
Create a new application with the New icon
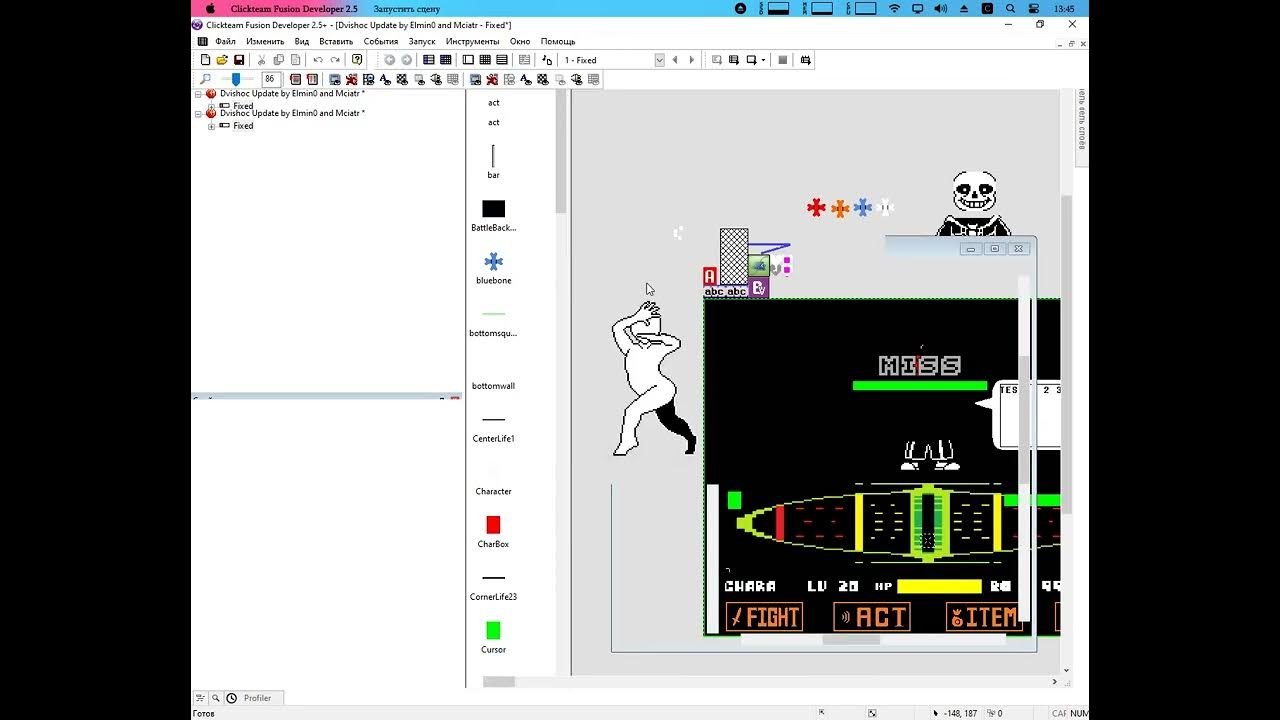point(205,60)
